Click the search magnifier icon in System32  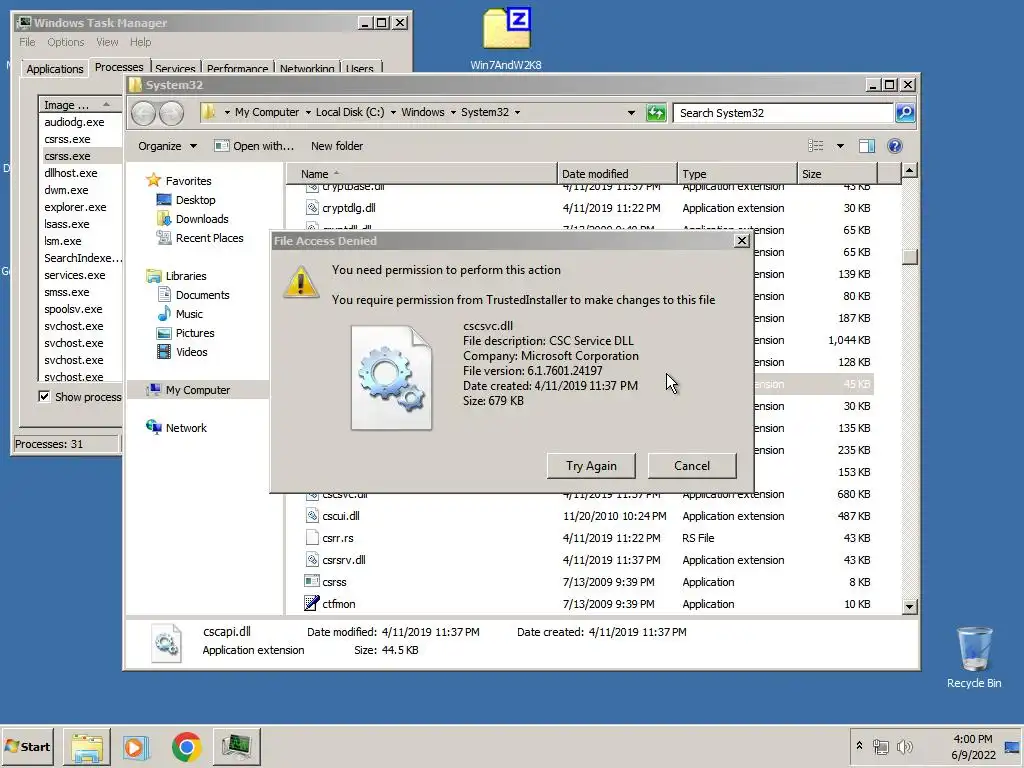pos(905,113)
